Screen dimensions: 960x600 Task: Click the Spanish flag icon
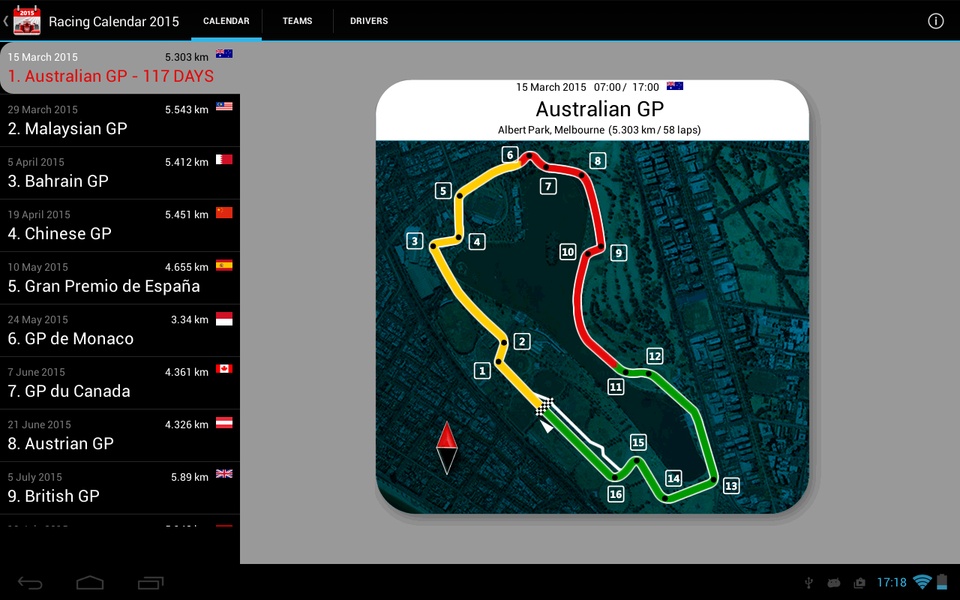pos(224,265)
